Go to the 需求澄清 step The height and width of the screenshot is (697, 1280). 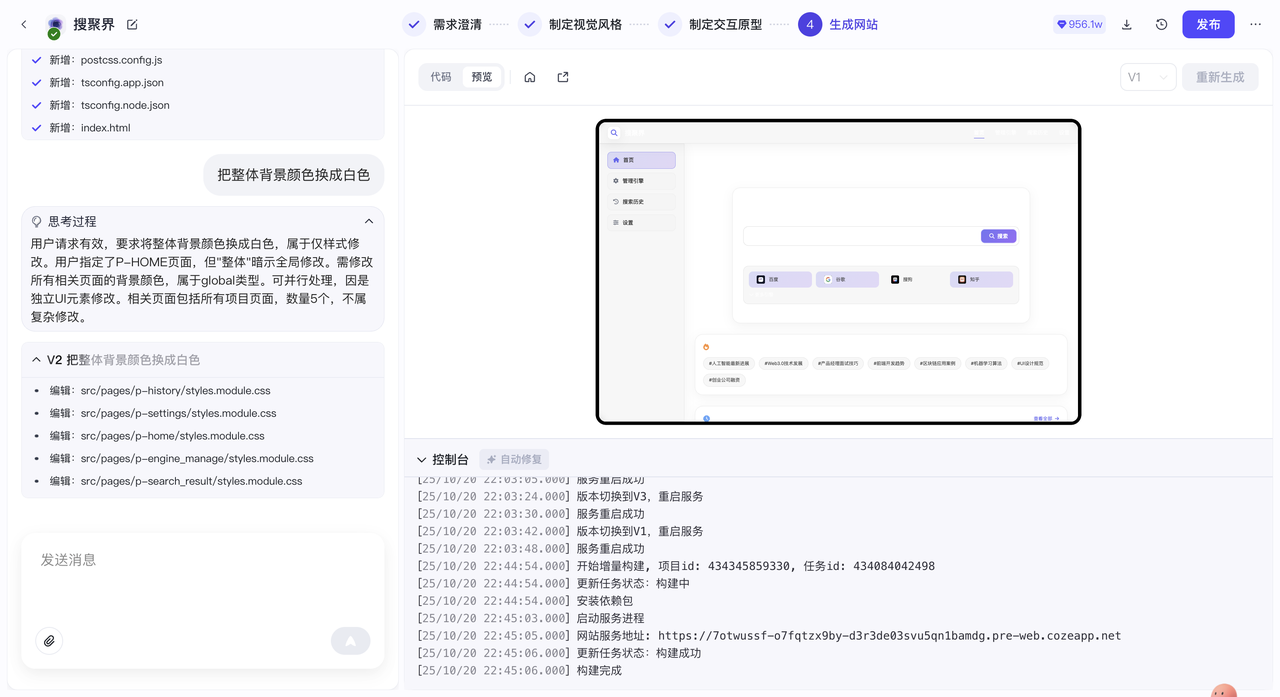tap(444, 24)
